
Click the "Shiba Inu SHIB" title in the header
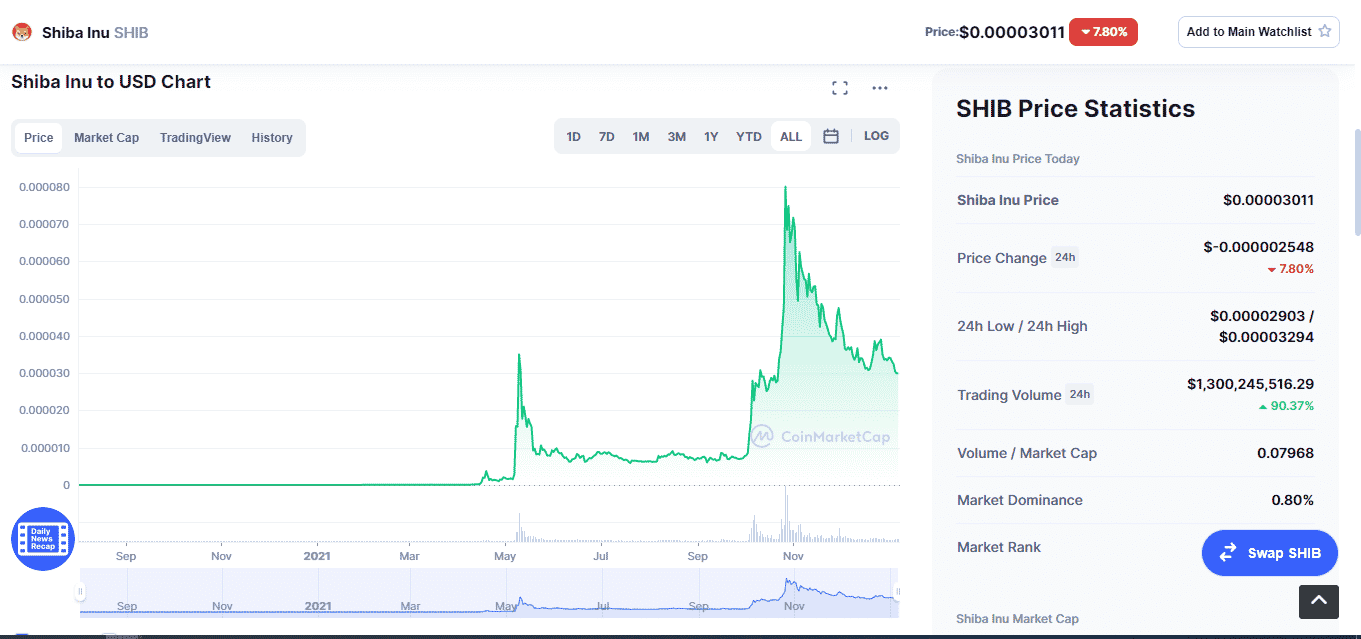pos(95,33)
